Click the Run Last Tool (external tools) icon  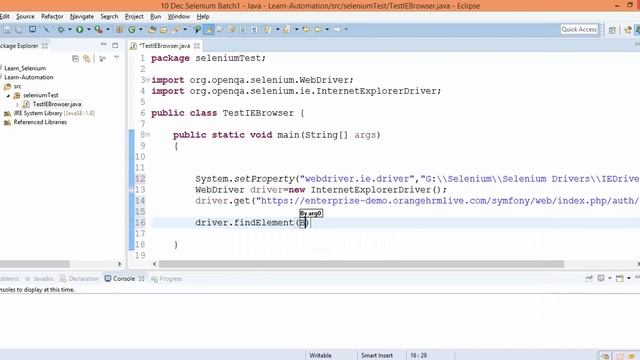click(98, 29)
